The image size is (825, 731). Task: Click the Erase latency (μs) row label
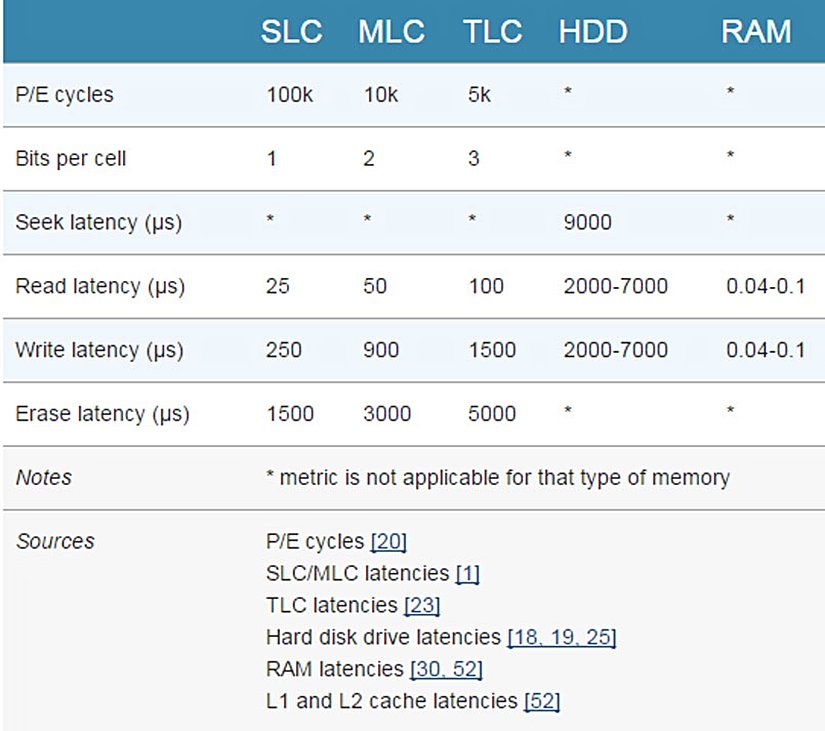tap(102, 414)
